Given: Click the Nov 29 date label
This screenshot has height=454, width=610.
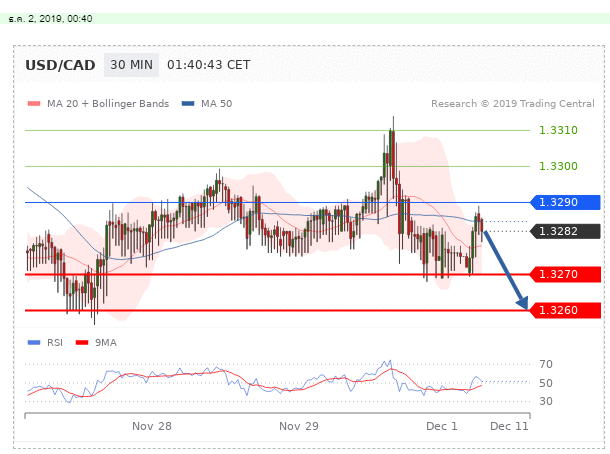Looking at the screenshot, I should (299, 426).
